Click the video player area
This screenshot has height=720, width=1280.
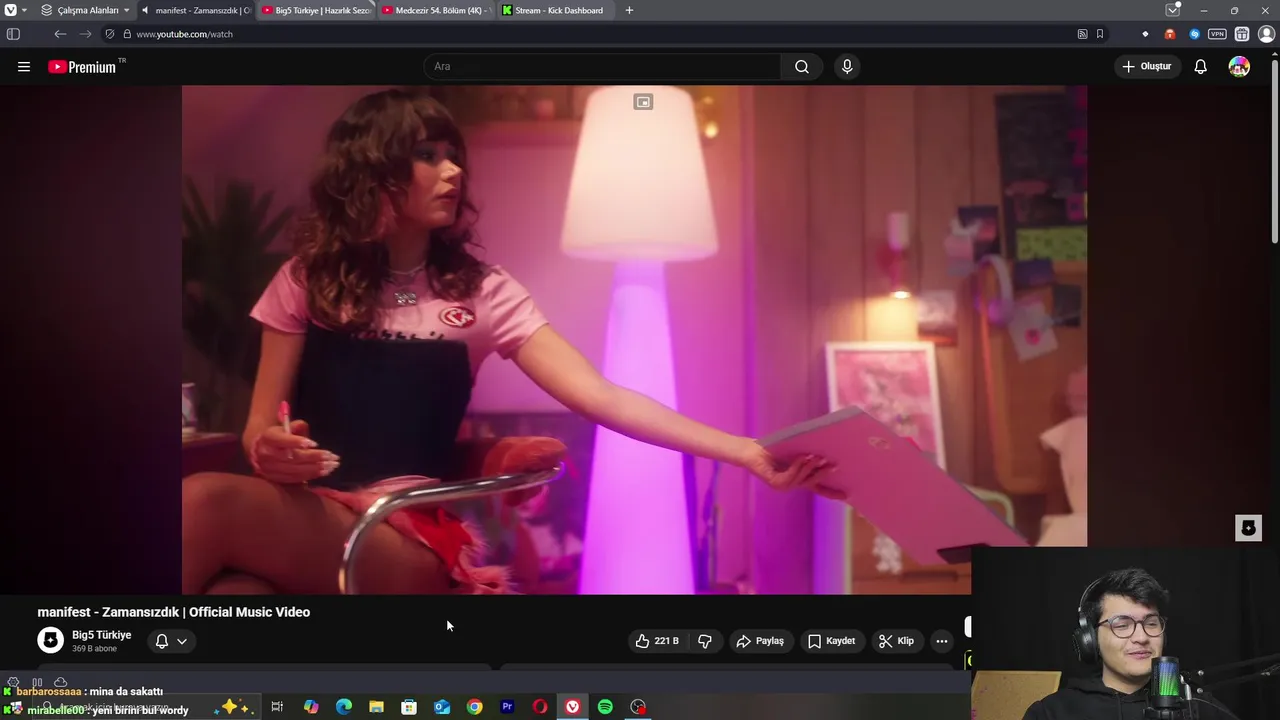(634, 340)
